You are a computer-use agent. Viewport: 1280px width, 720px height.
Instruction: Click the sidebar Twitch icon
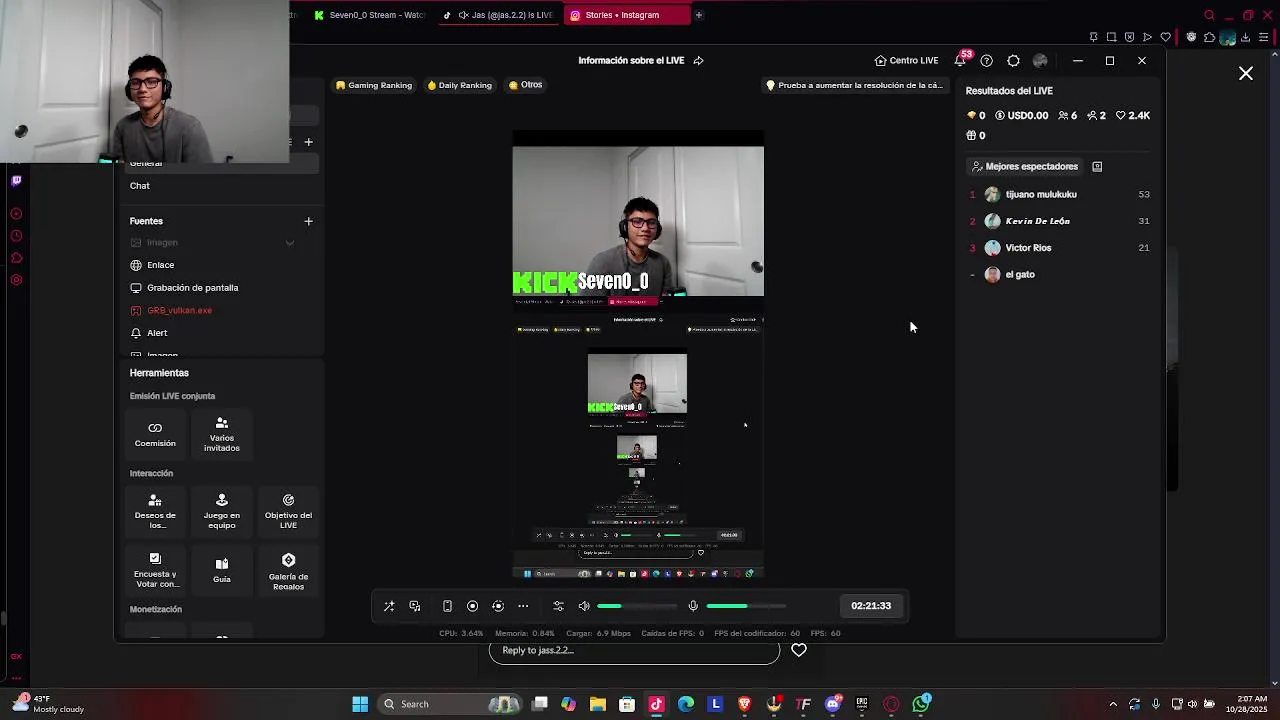(16, 181)
